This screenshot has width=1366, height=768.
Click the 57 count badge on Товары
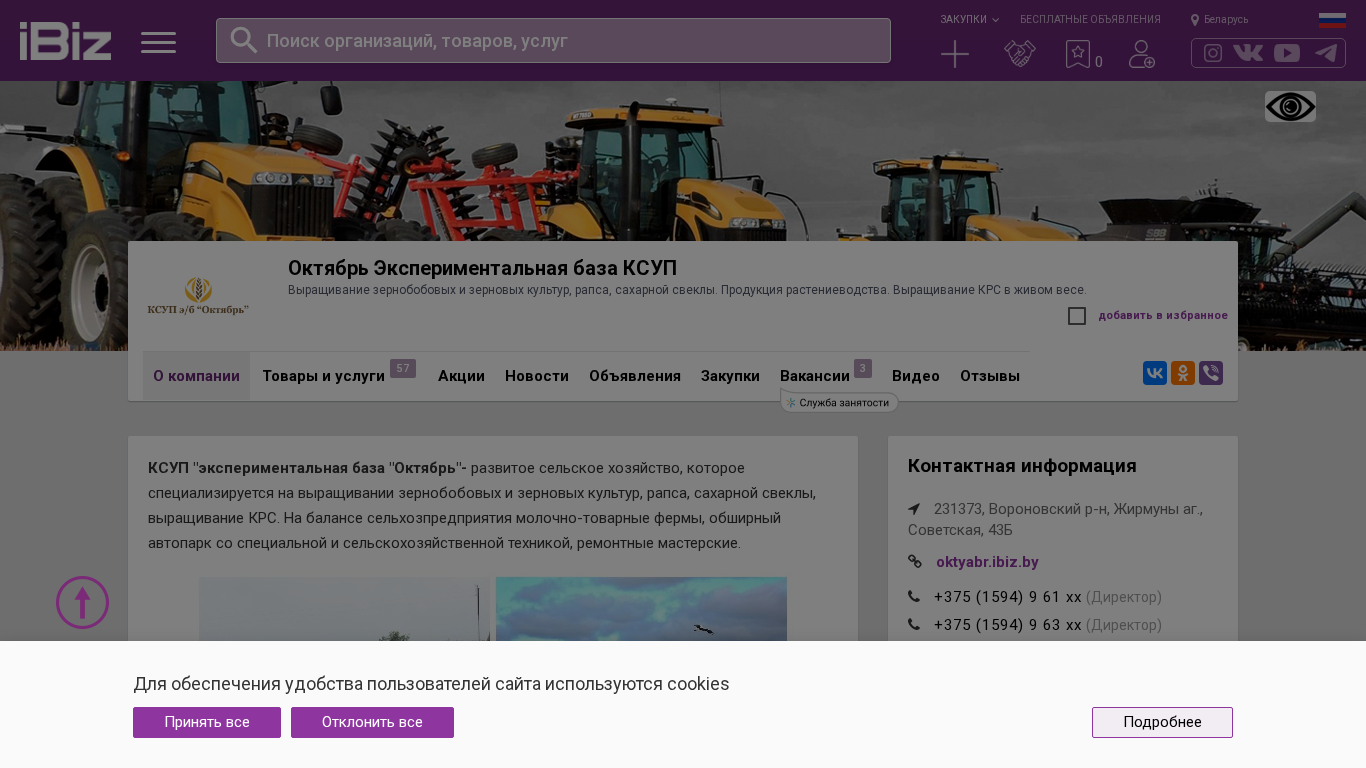(403, 368)
